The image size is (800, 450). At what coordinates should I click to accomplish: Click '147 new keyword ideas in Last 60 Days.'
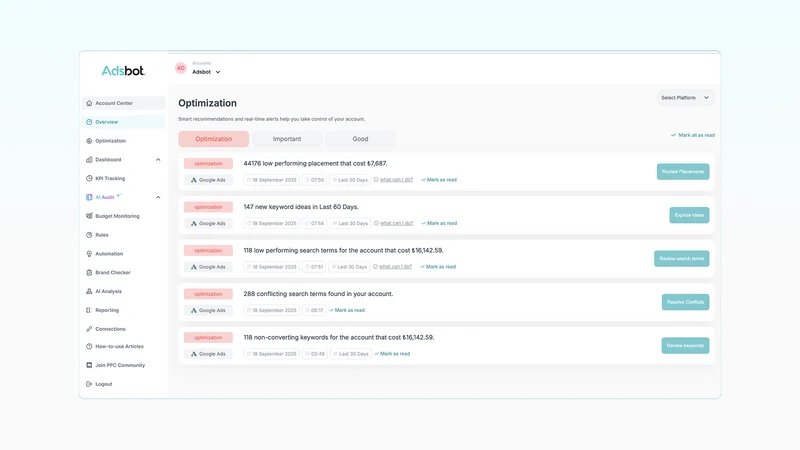pyautogui.click(x=301, y=207)
